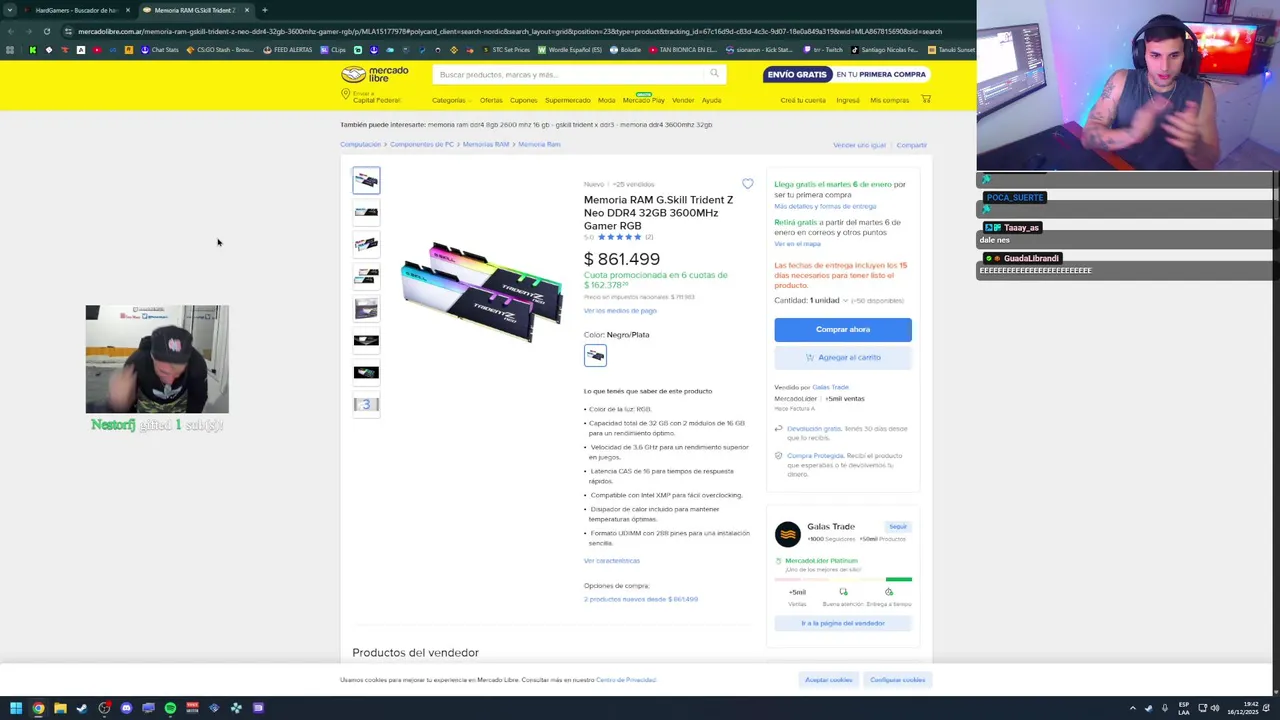
Task: Click Computación breadcrumb link
Action: [360, 144]
